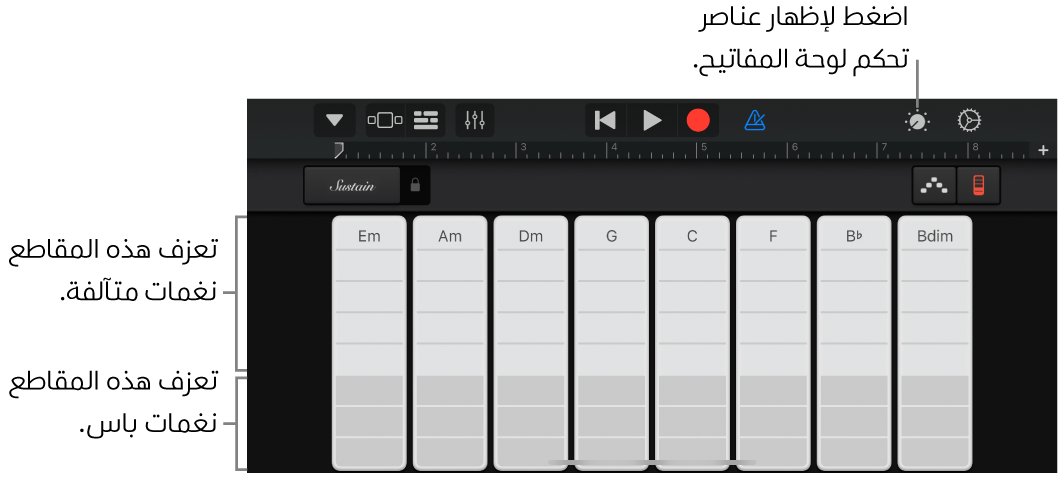
Task: Tap the Em chord strip label
Action: (x=369, y=236)
